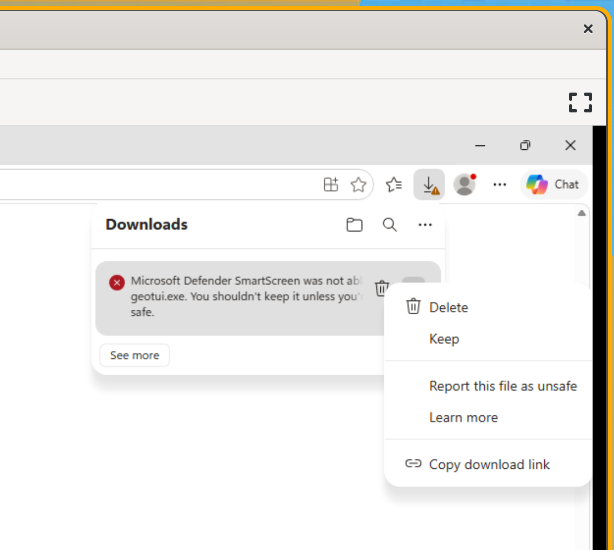Open the Favorites list icon

(x=394, y=185)
